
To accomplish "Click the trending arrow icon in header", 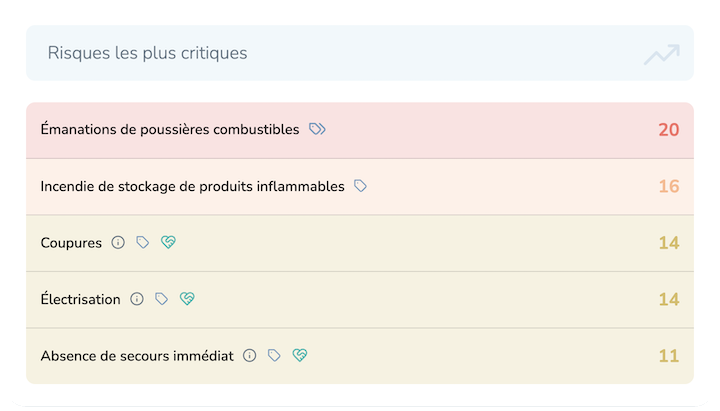I will [x=661, y=54].
